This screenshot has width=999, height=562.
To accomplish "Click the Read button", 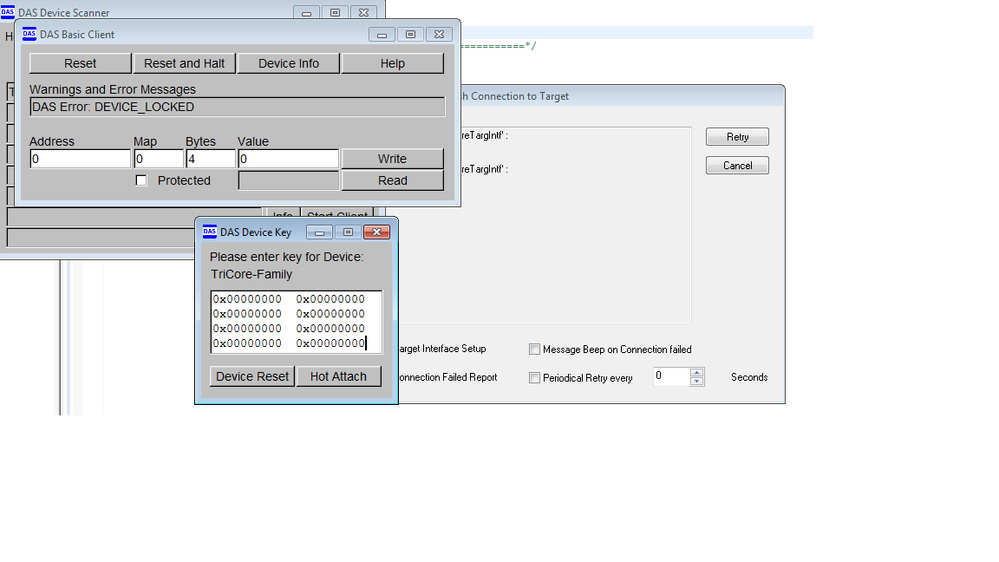I will pyautogui.click(x=392, y=181).
